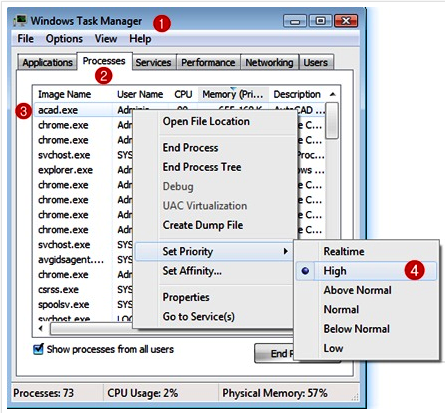Minimize the Task Manager window
Image resolution: width=445 pixels, height=413 pixels.
(x=295, y=21)
